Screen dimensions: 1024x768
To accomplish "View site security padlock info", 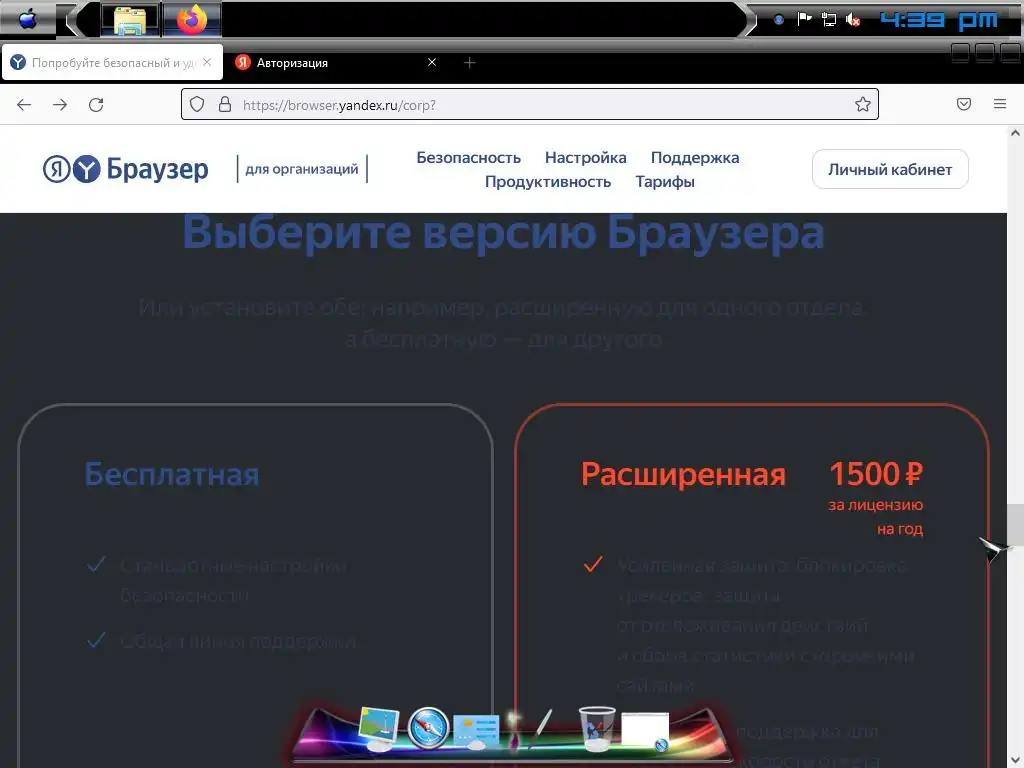I will point(225,104).
